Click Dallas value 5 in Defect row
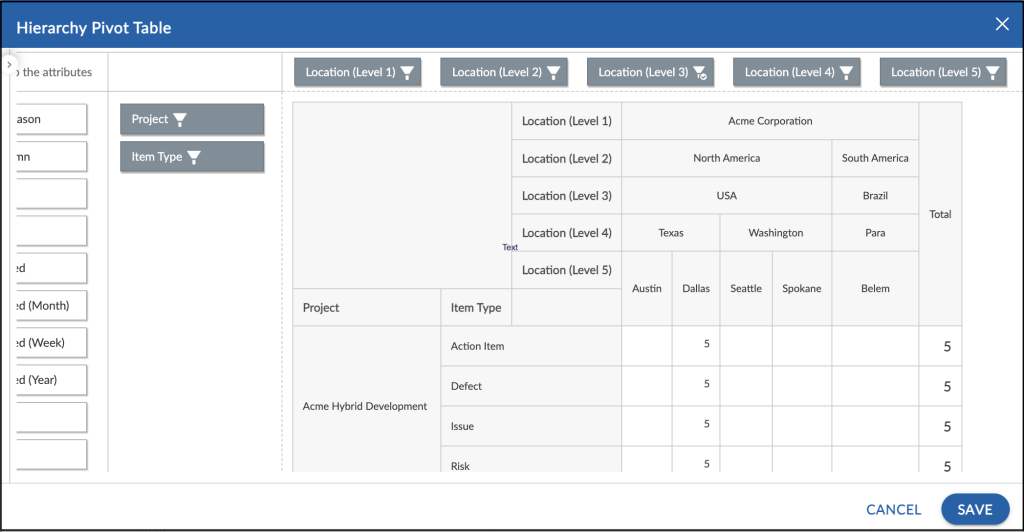 (x=696, y=384)
